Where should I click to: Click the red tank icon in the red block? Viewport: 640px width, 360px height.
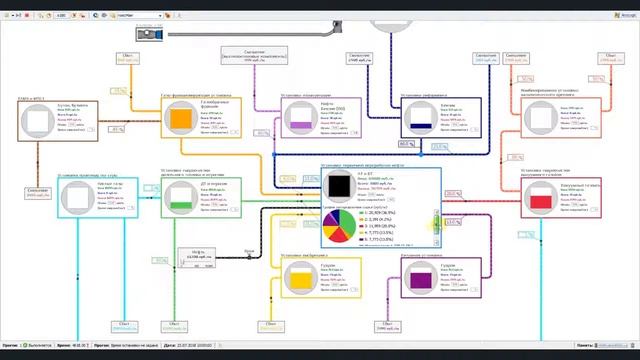pyautogui.click(x=541, y=198)
